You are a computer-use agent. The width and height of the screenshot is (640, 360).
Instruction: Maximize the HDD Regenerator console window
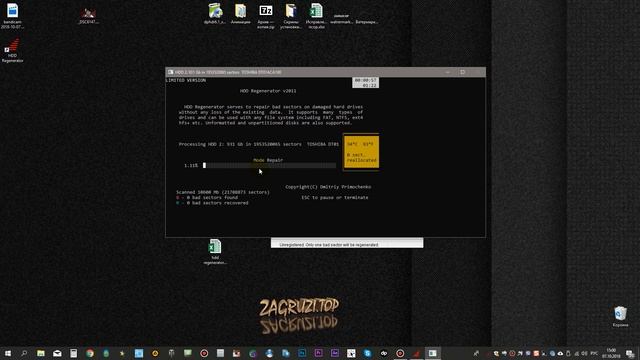(462, 72)
